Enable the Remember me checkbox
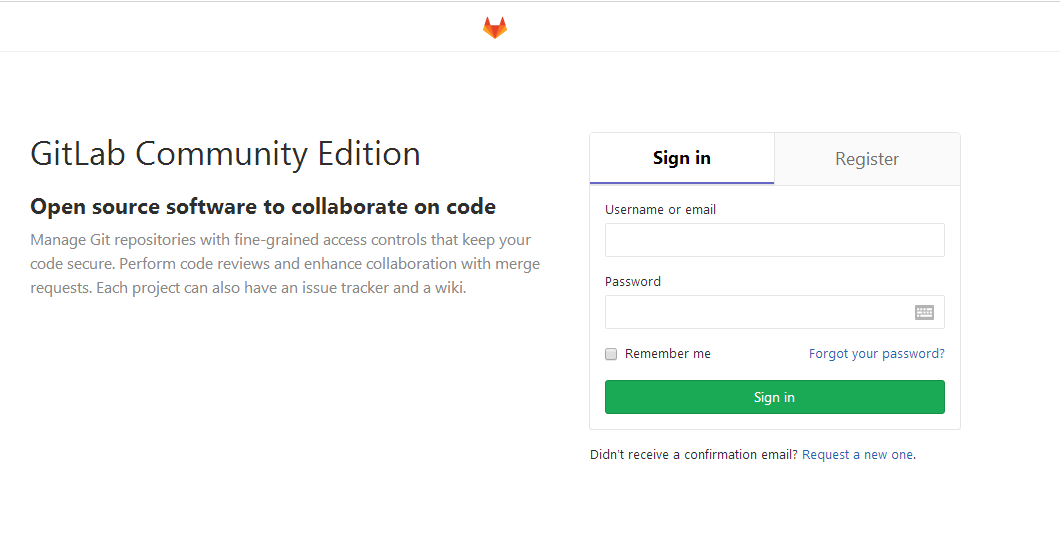This screenshot has width=1060, height=540. coord(611,354)
